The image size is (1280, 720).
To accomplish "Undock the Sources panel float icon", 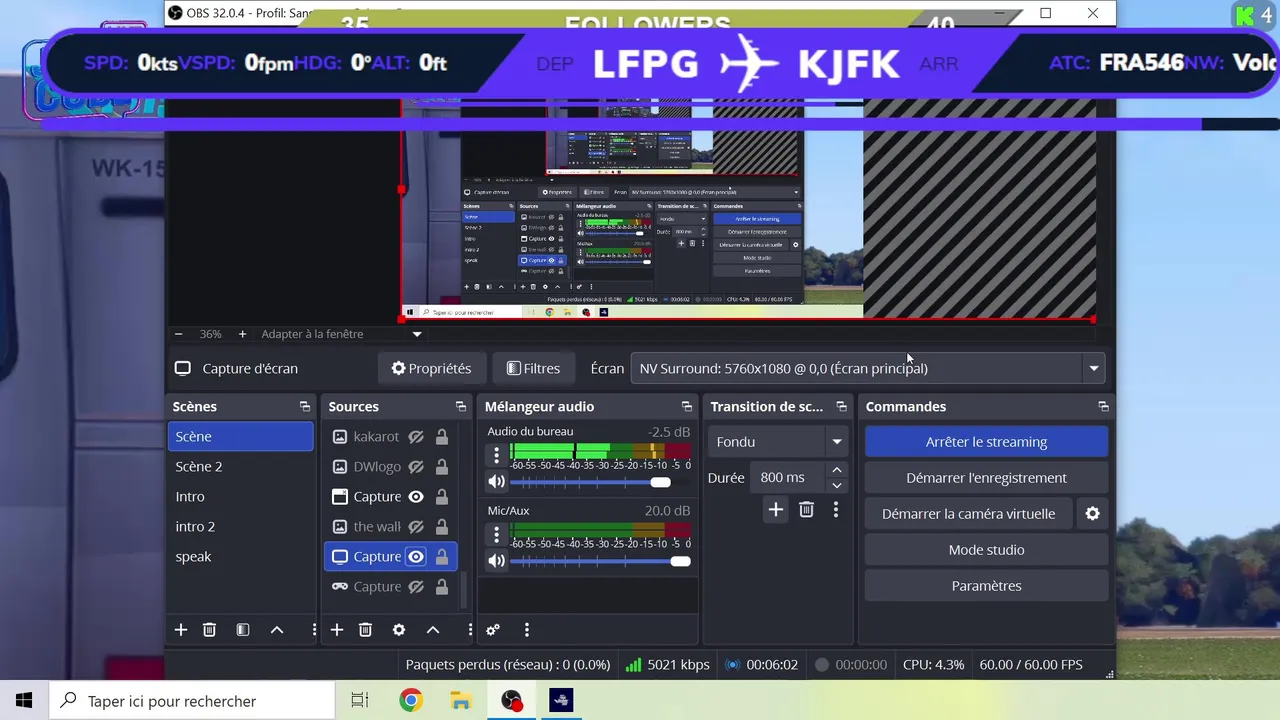I will tap(461, 407).
